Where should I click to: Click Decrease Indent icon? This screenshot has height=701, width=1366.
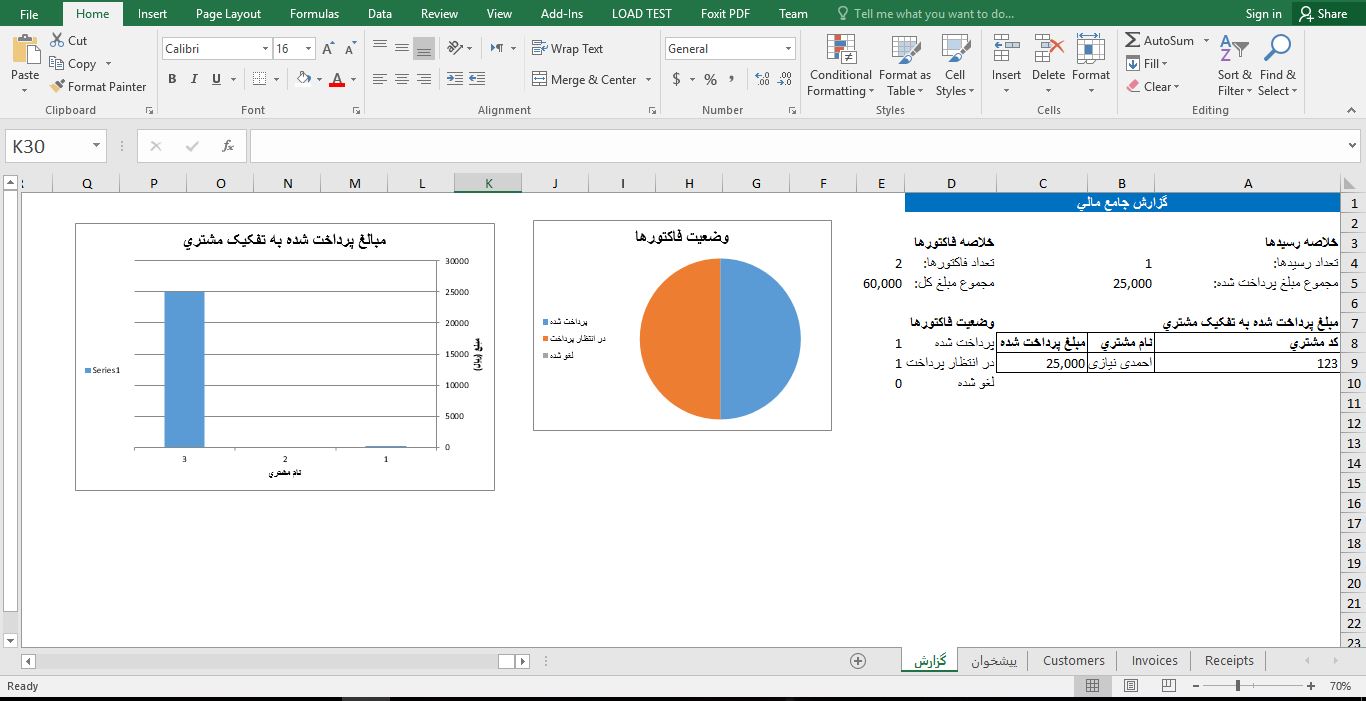(455, 79)
